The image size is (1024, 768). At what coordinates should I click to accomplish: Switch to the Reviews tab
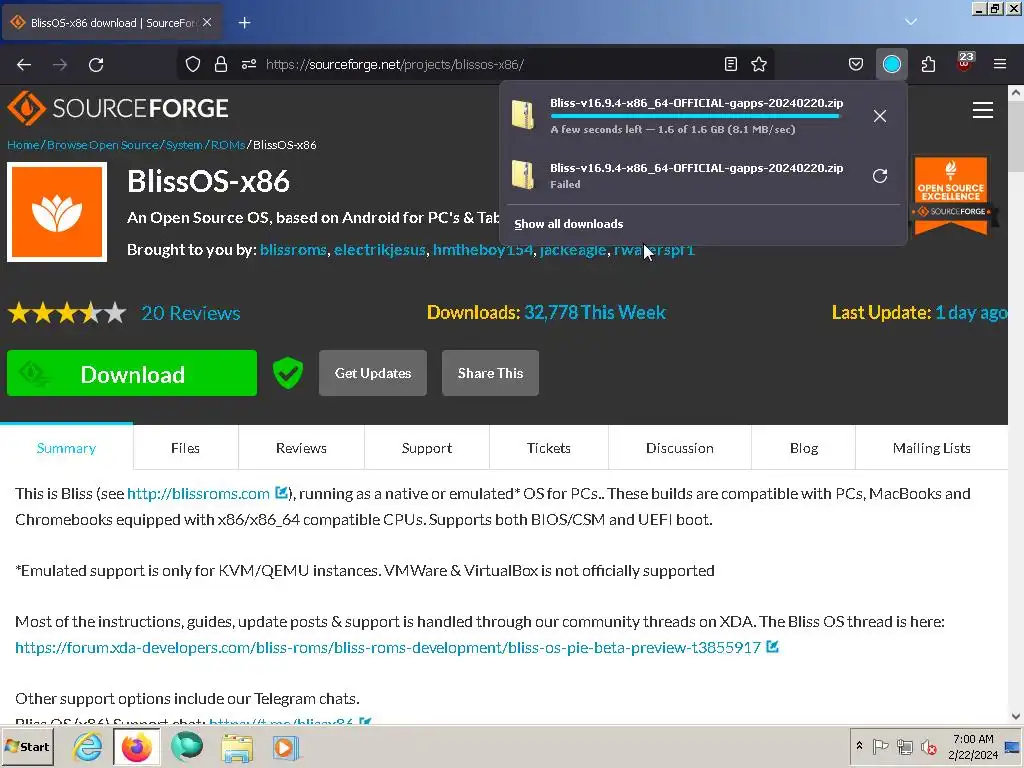(x=301, y=448)
